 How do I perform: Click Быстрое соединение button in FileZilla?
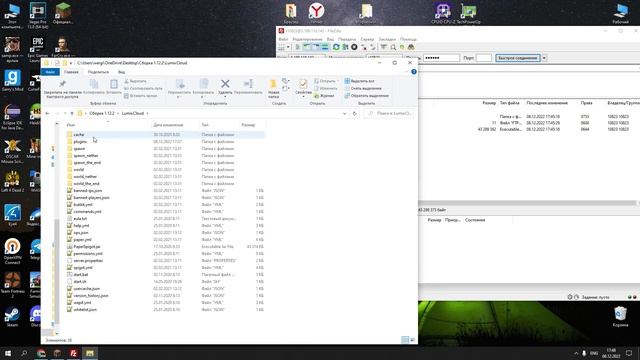[x=518, y=58]
